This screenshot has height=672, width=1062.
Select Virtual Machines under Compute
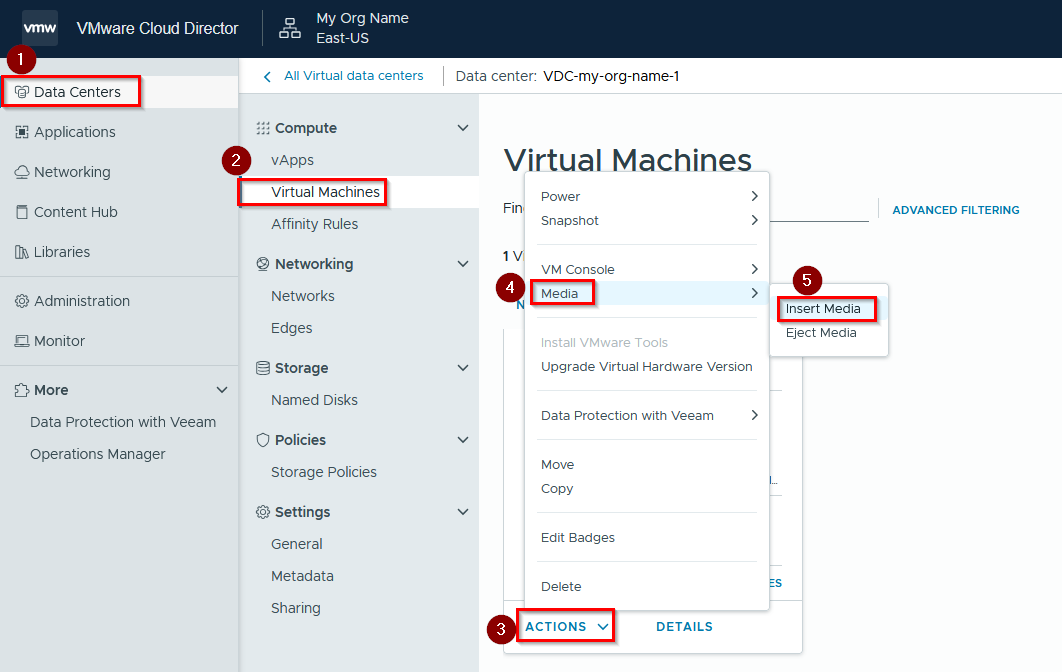point(325,192)
